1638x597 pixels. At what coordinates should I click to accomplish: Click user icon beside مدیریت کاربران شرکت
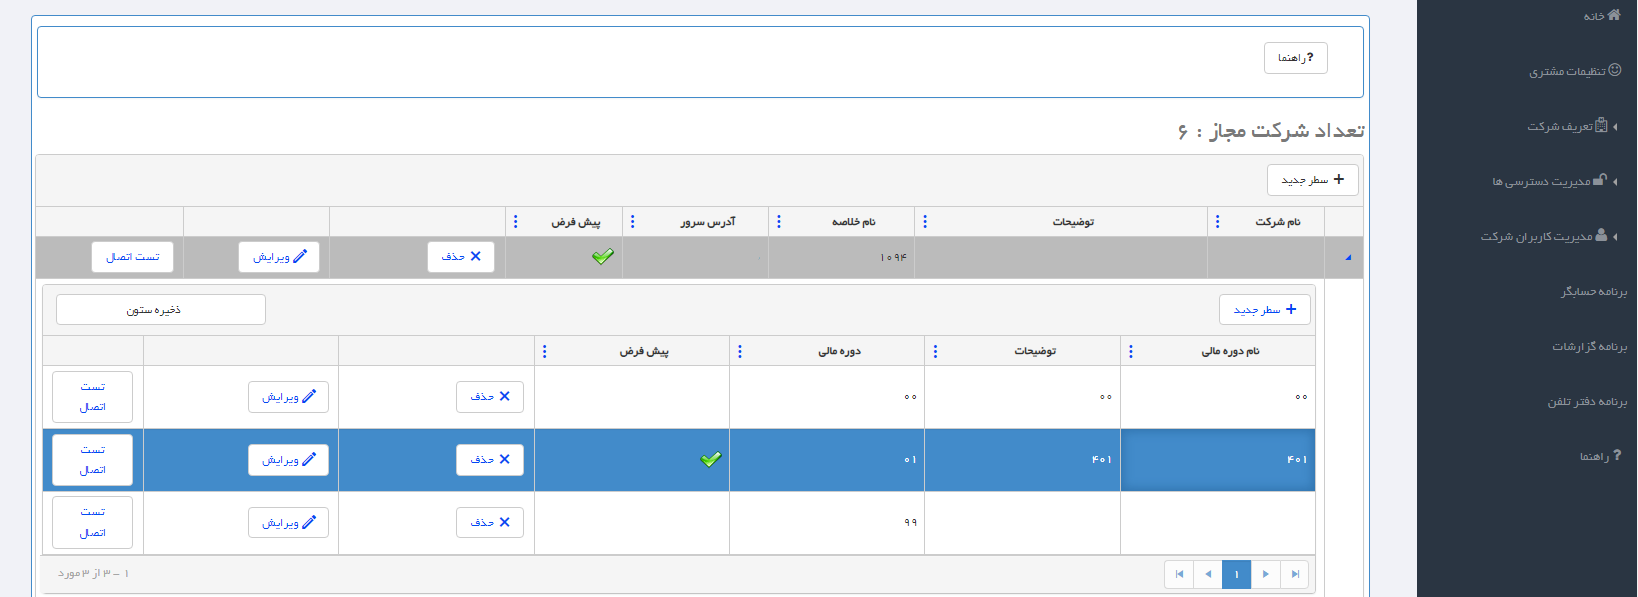1602,235
